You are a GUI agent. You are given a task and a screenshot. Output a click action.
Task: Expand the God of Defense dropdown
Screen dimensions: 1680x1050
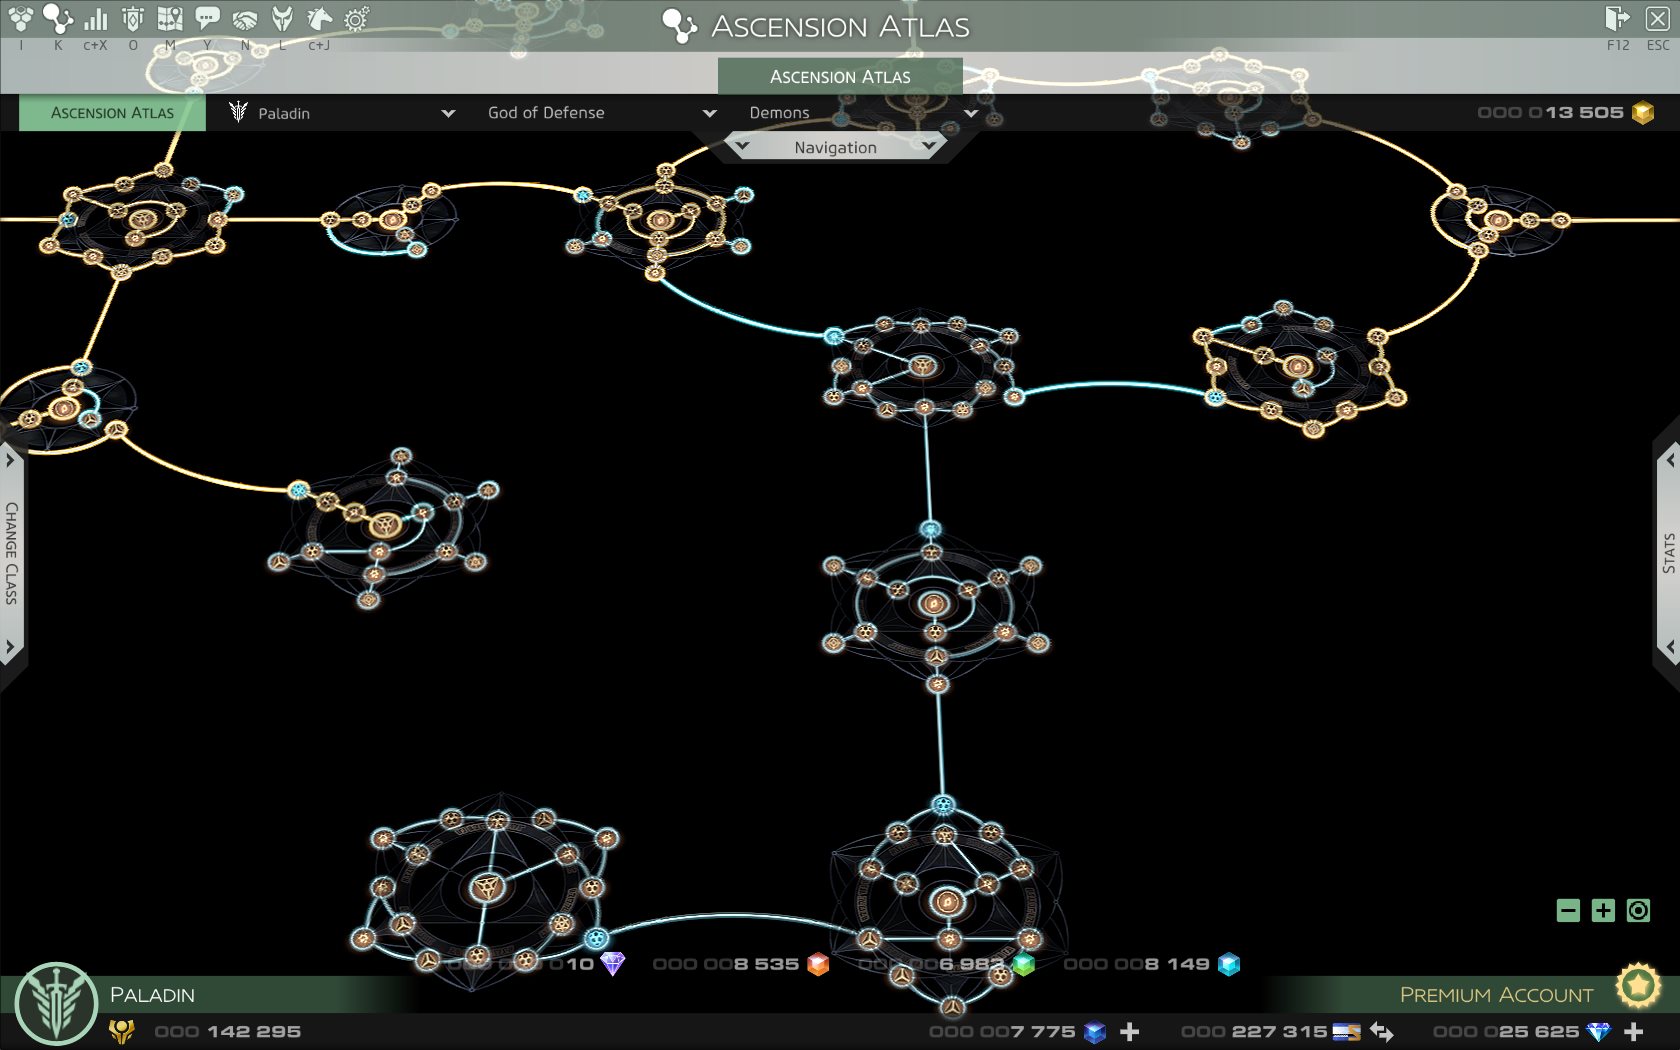coord(600,113)
